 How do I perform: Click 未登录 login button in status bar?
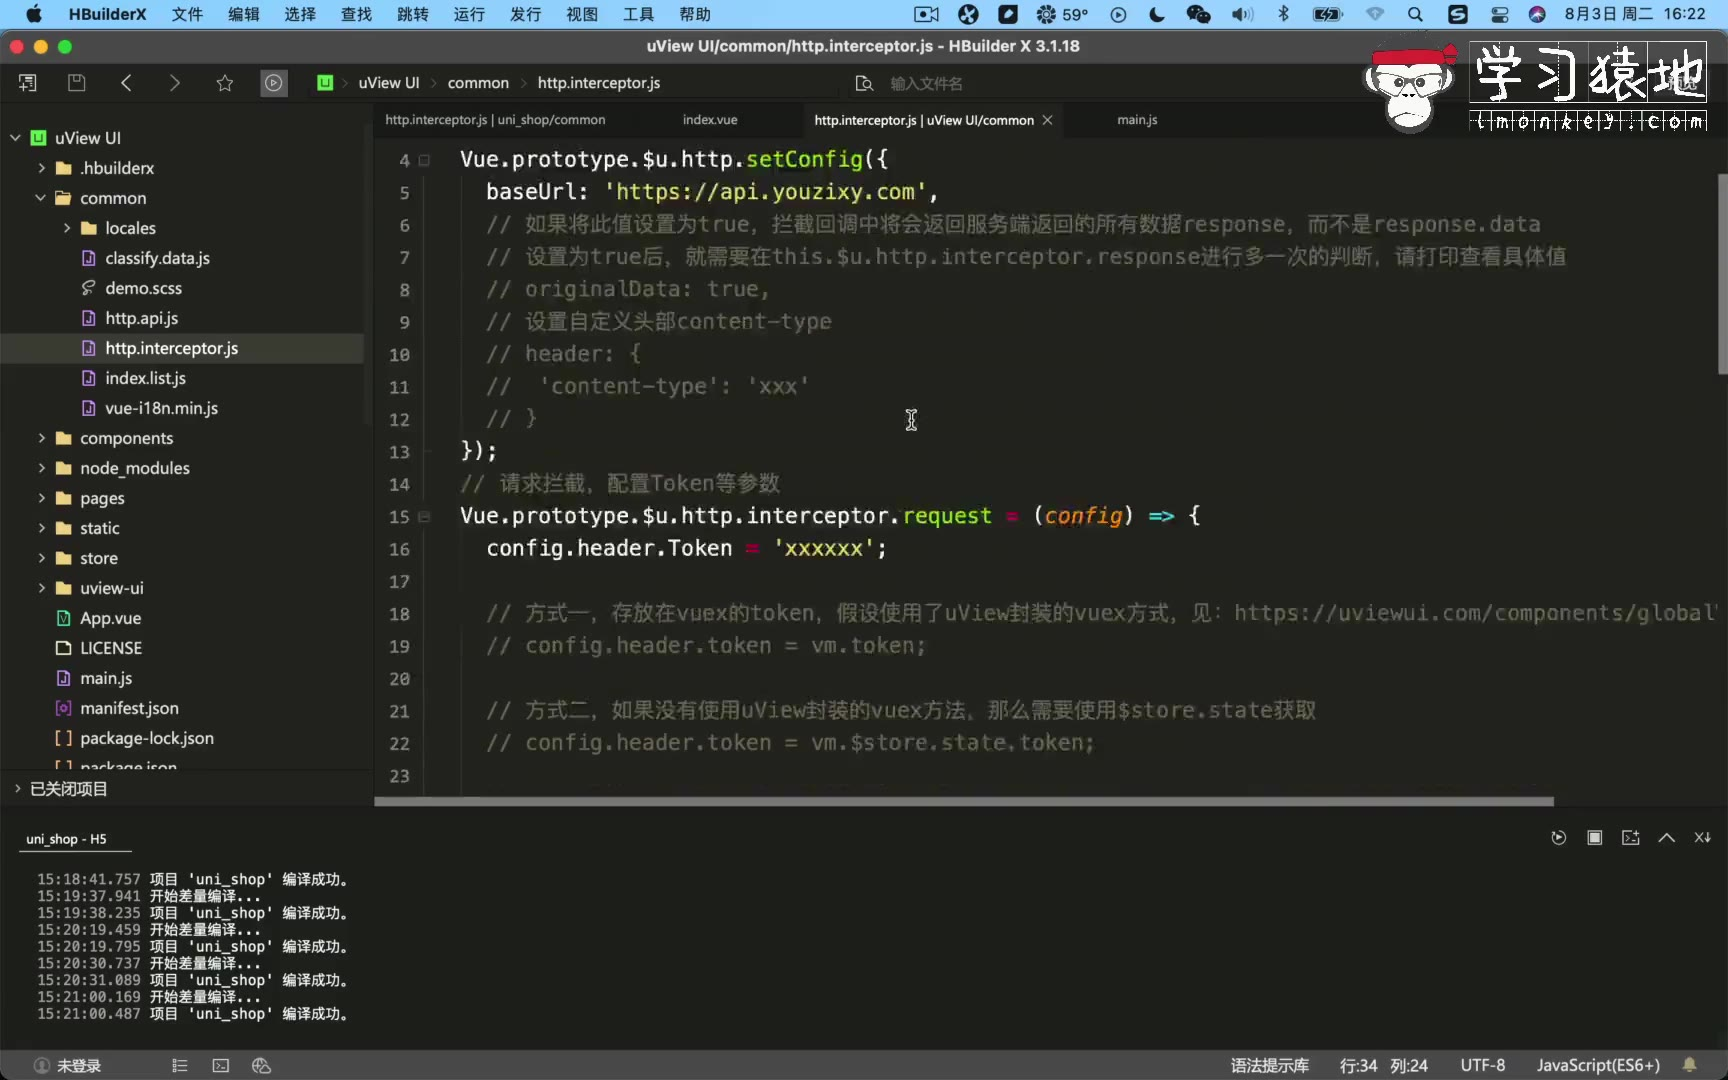tap(68, 1066)
